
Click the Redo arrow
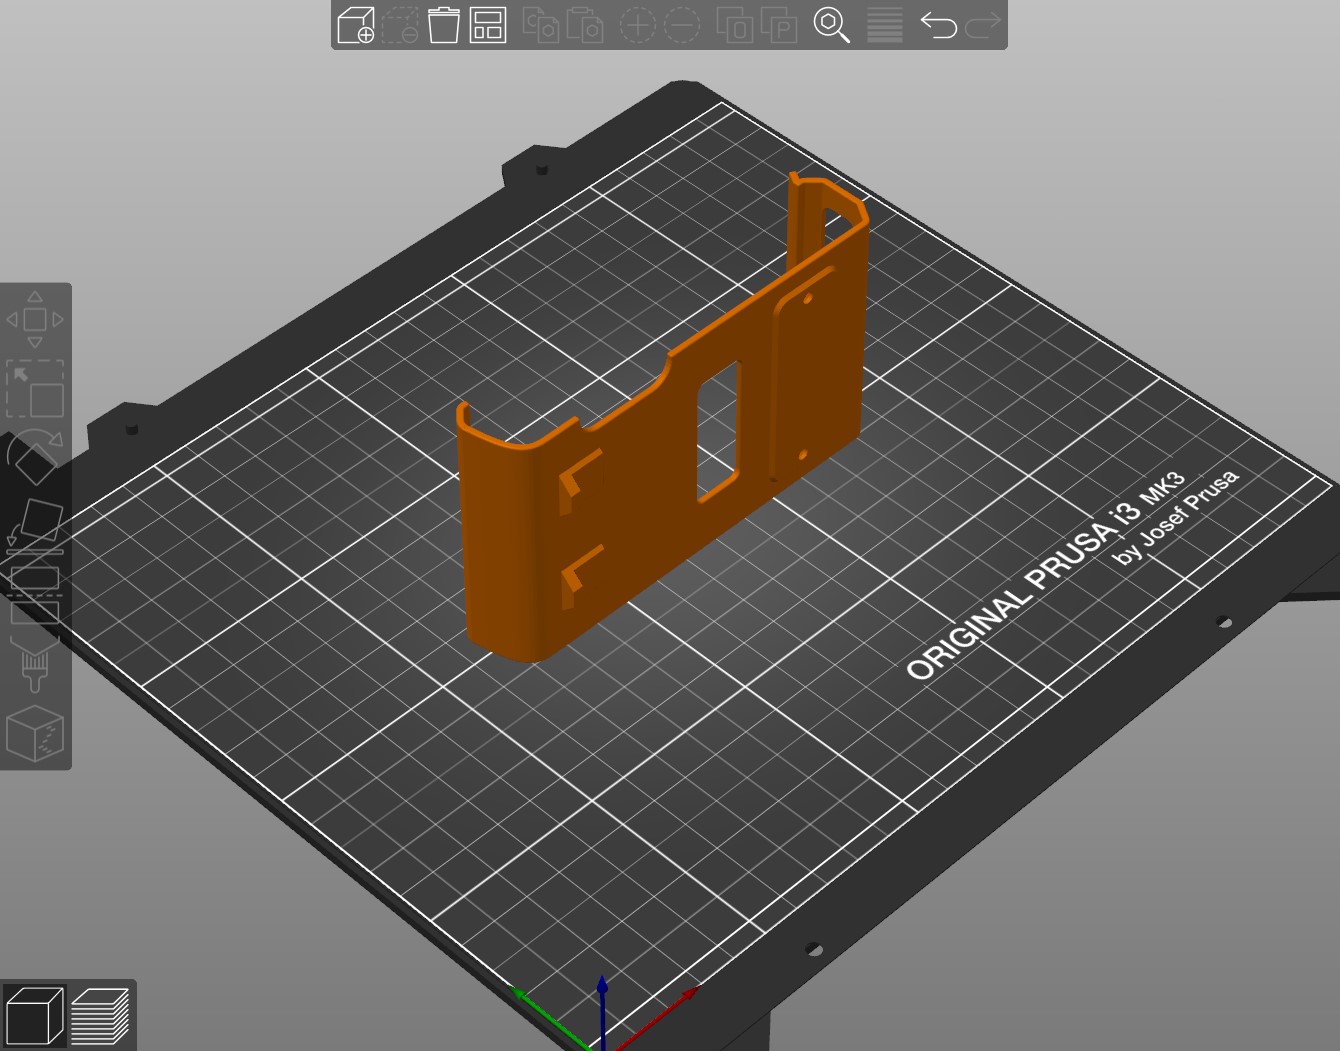(x=984, y=25)
